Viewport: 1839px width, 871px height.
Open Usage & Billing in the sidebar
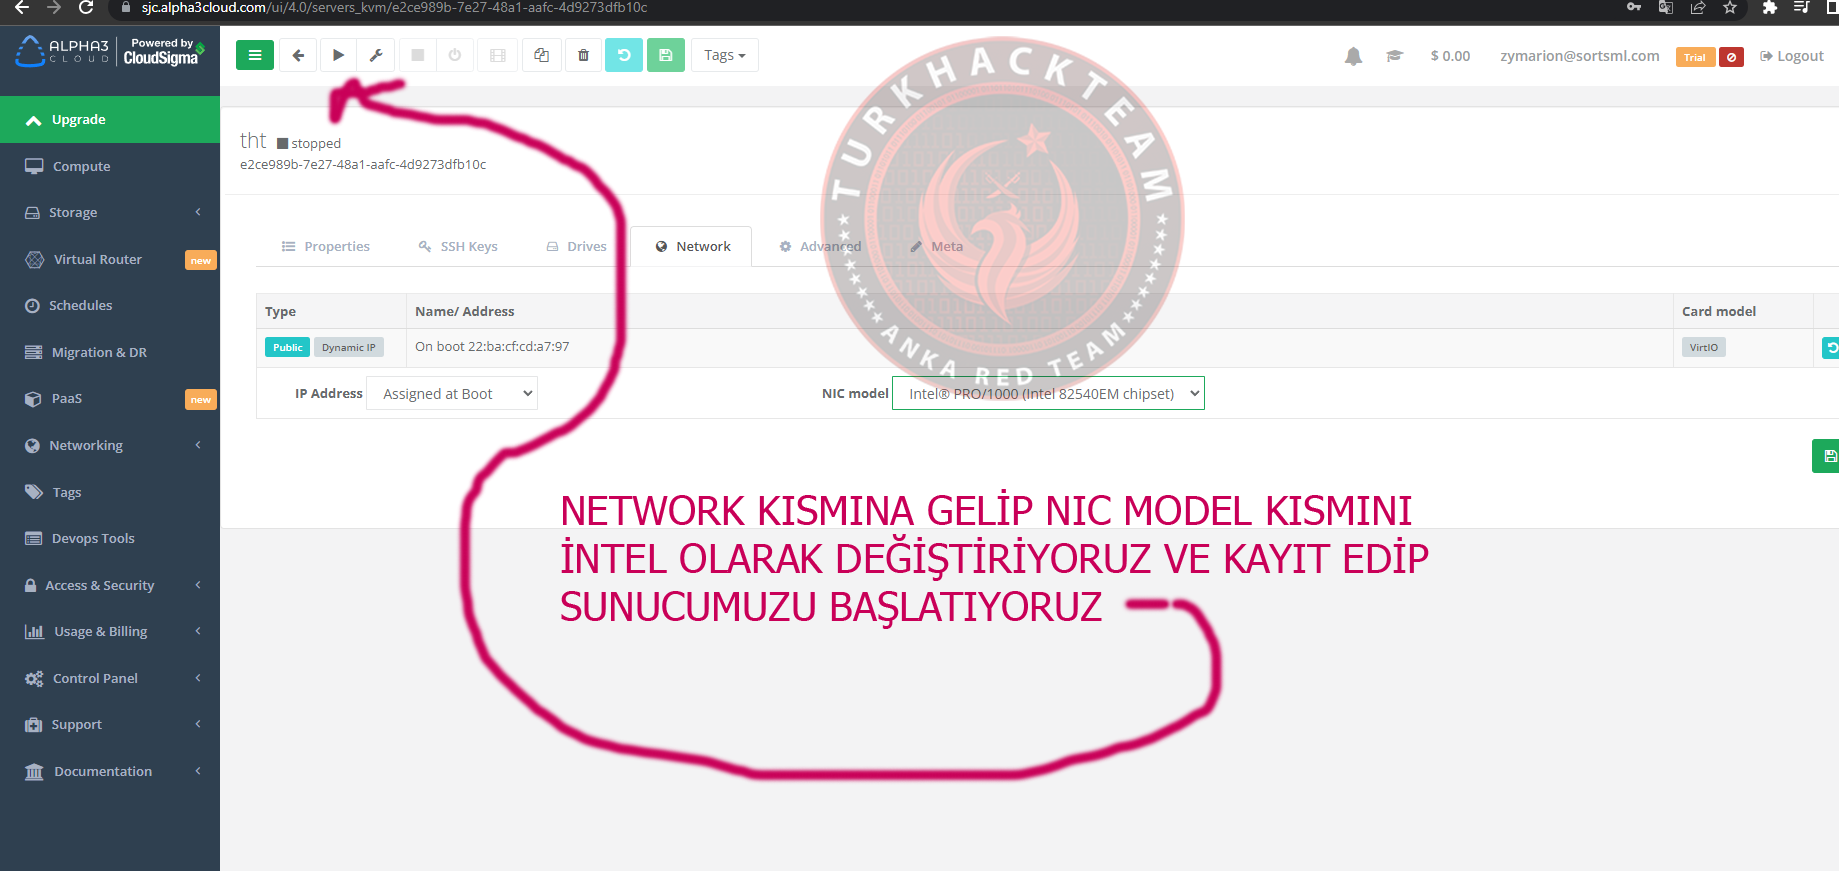[x=100, y=631]
